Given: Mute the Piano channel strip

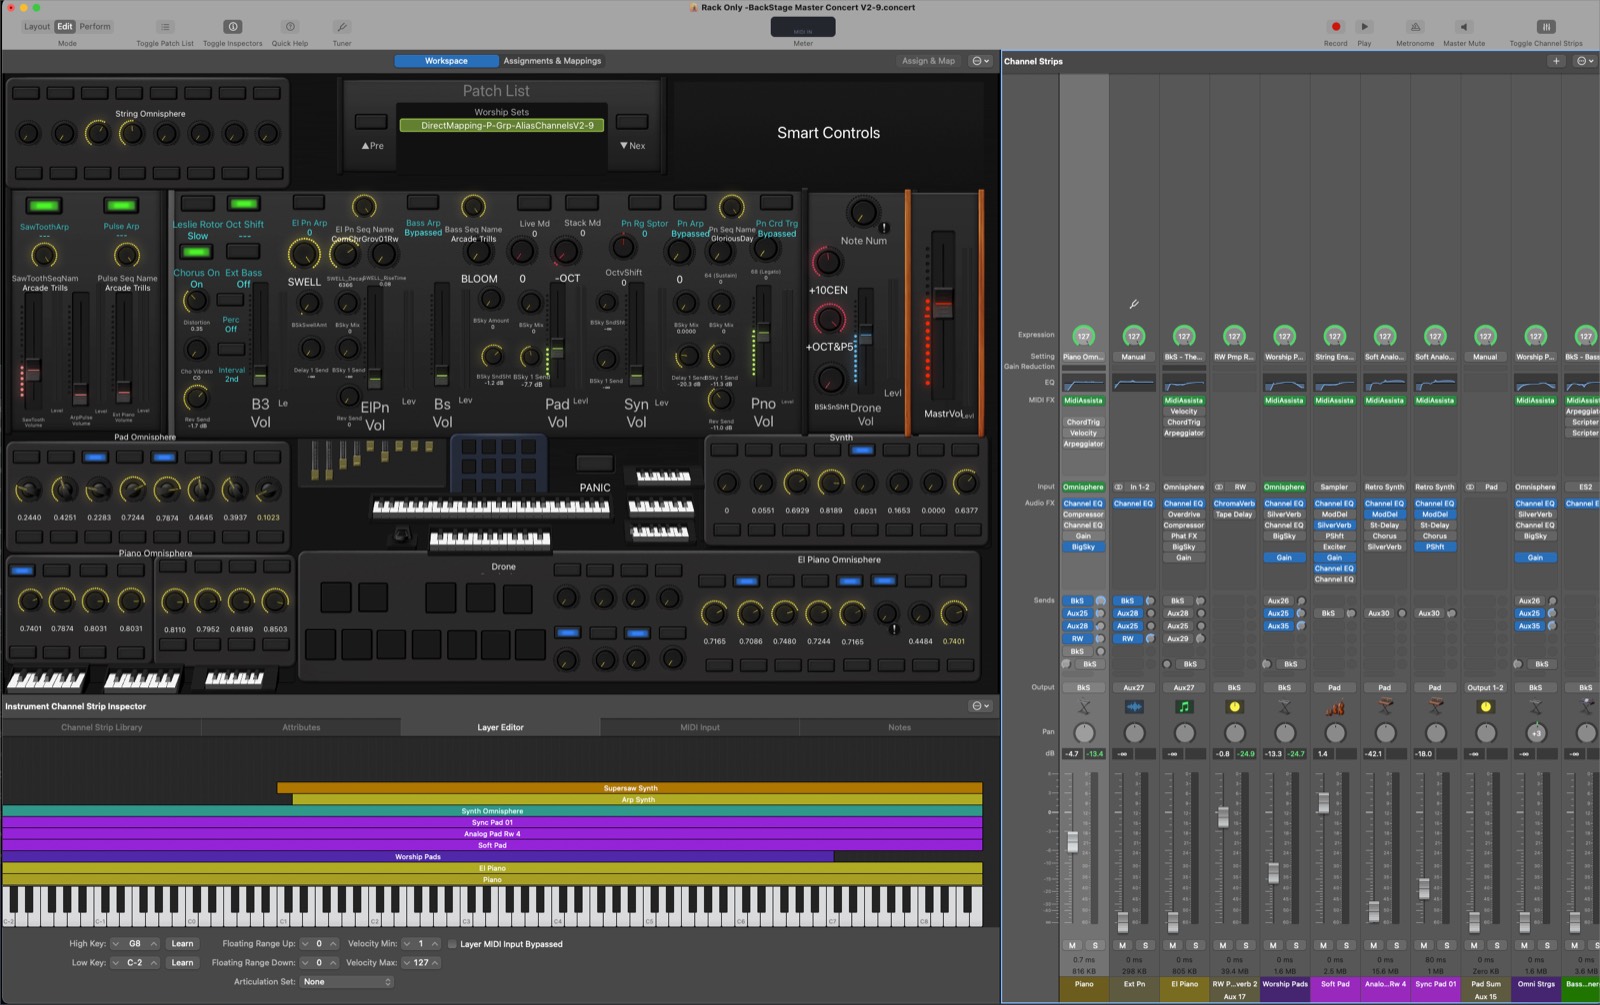Looking at the screenshot, I should 1073,945.
